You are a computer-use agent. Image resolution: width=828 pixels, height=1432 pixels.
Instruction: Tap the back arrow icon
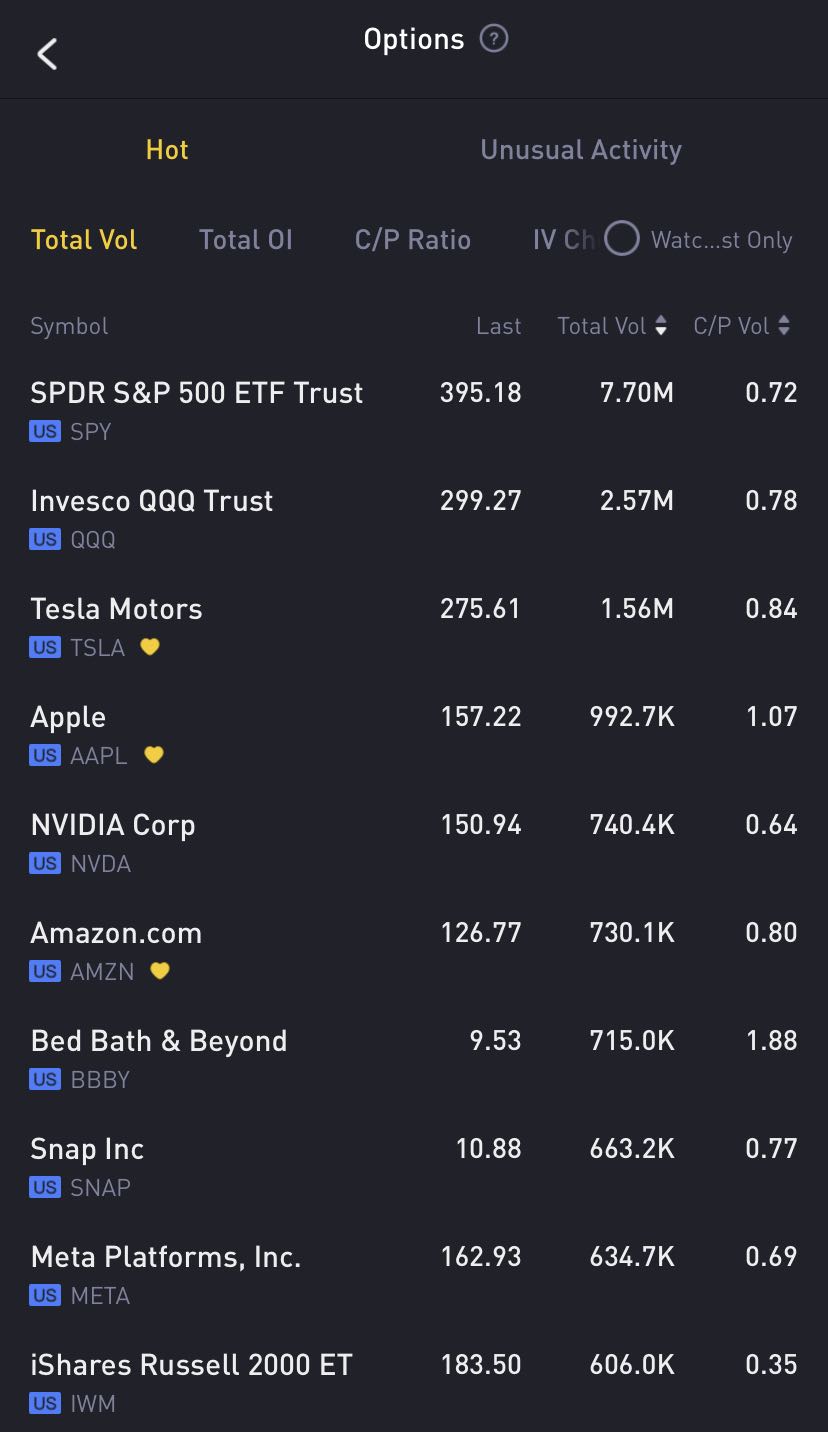tap(47, 54)
